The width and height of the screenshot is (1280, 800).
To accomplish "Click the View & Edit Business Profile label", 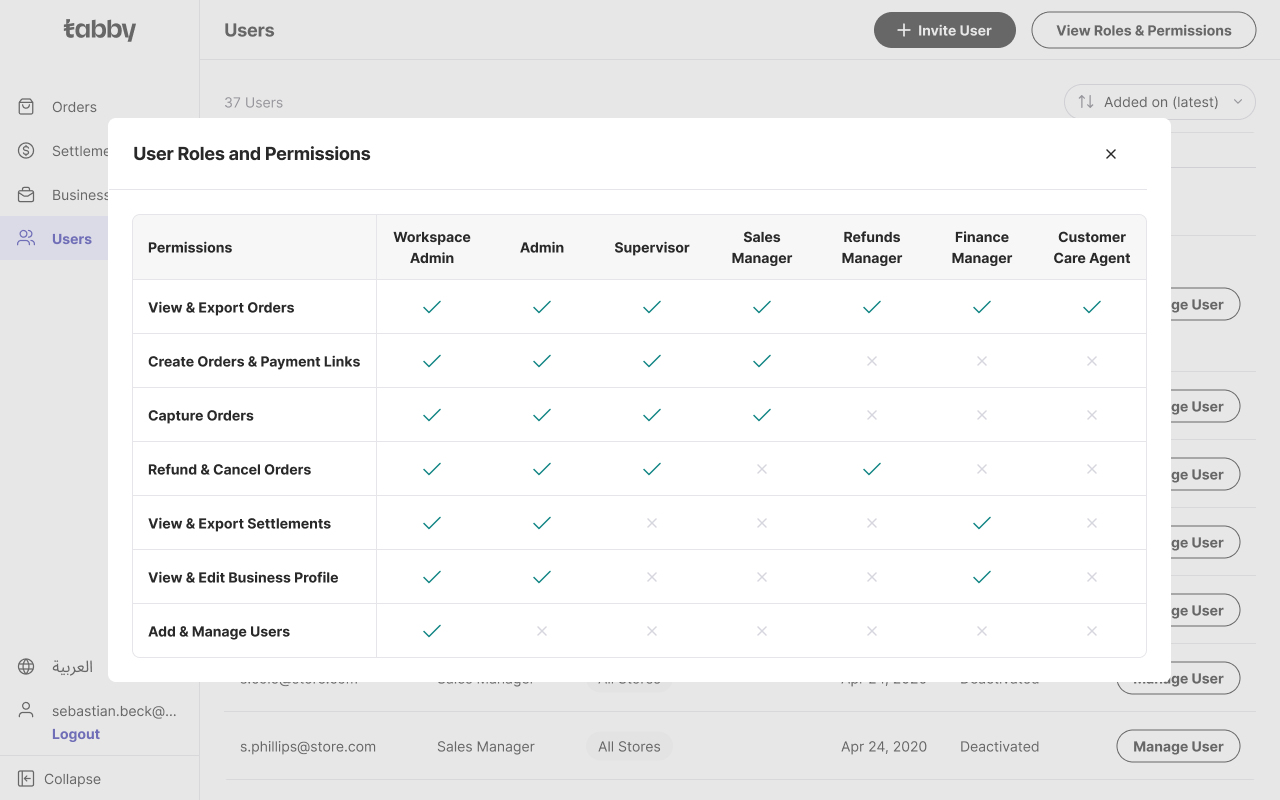I will coord(243,577).
